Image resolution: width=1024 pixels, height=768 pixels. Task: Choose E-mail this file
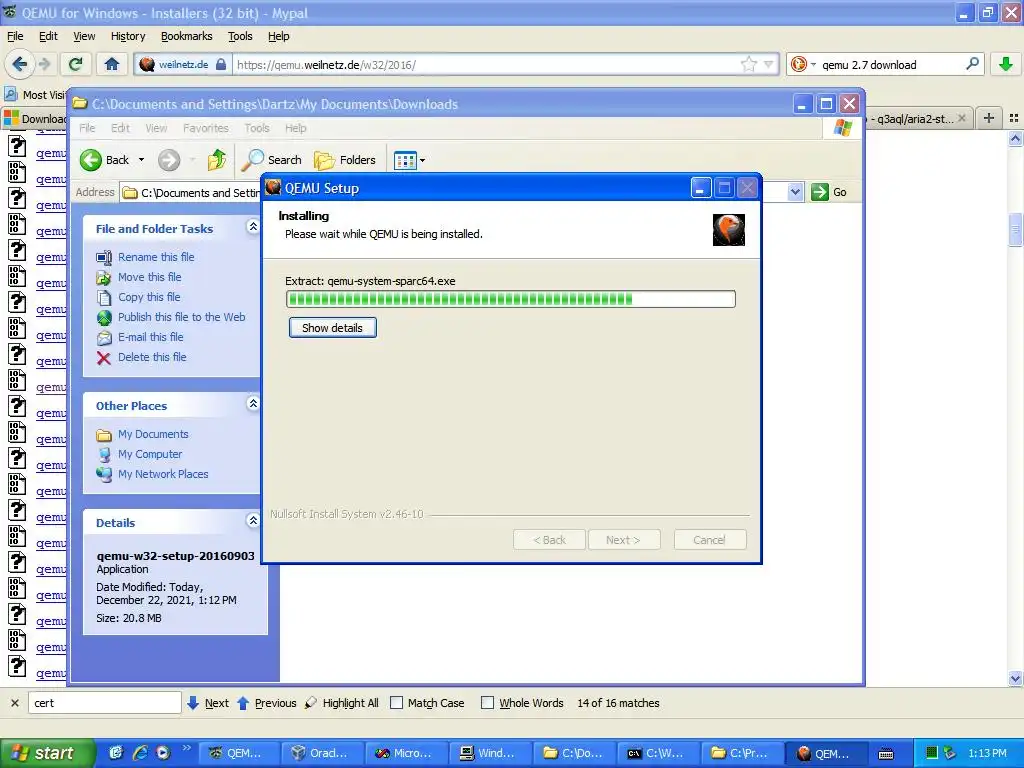(150, 337)
